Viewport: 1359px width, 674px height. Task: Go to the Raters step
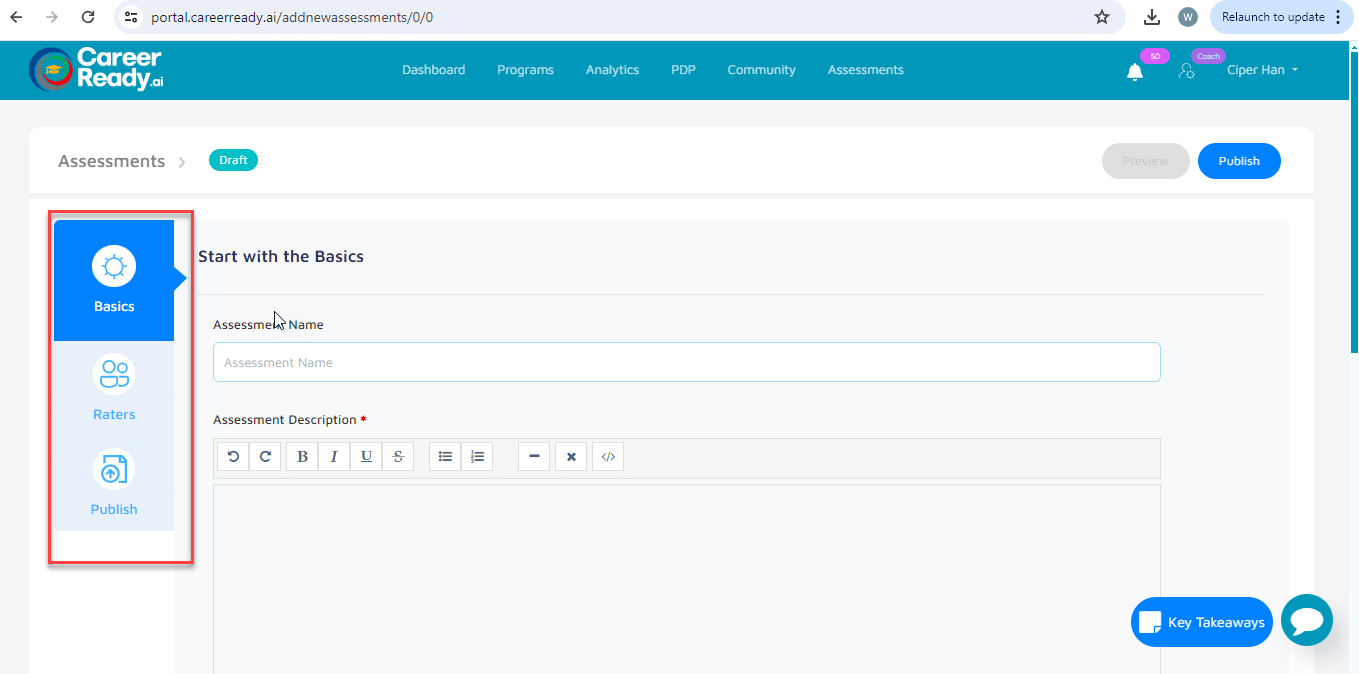[x=114, y=389]
